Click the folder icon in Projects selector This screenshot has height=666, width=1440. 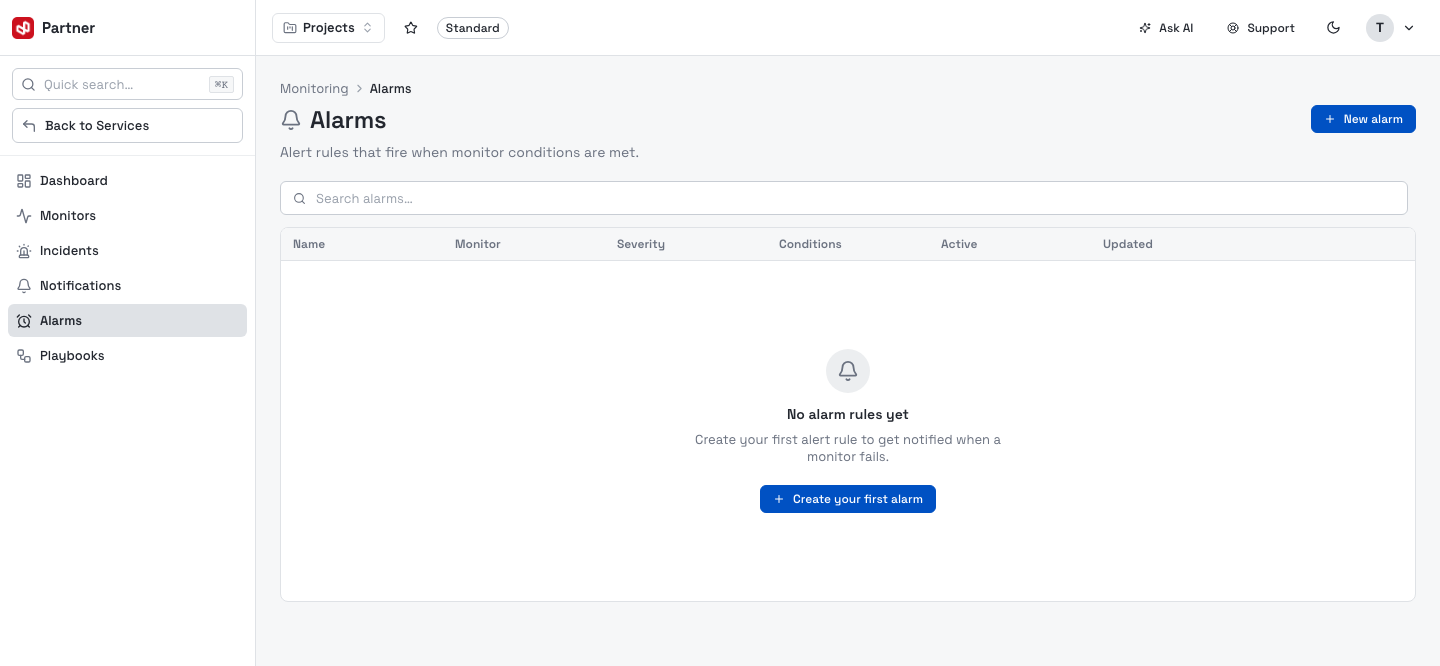[290, 28]
